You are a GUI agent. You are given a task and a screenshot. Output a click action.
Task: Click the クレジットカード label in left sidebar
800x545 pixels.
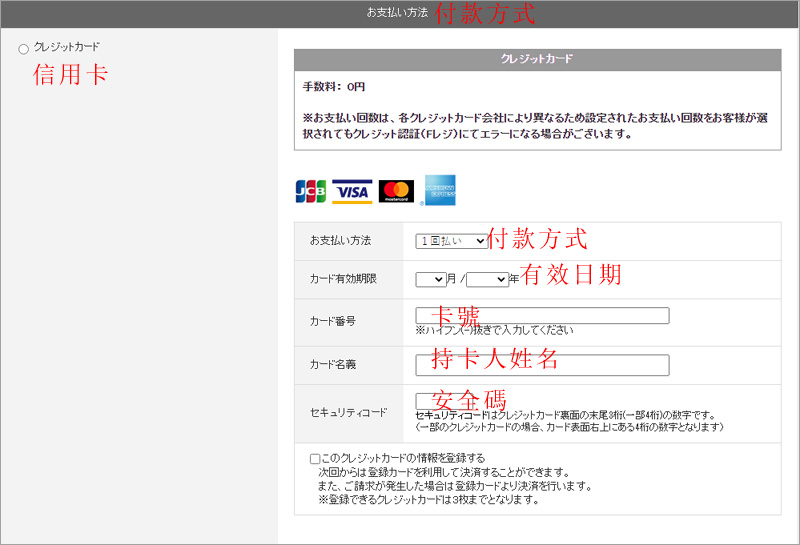click(67, 47)
